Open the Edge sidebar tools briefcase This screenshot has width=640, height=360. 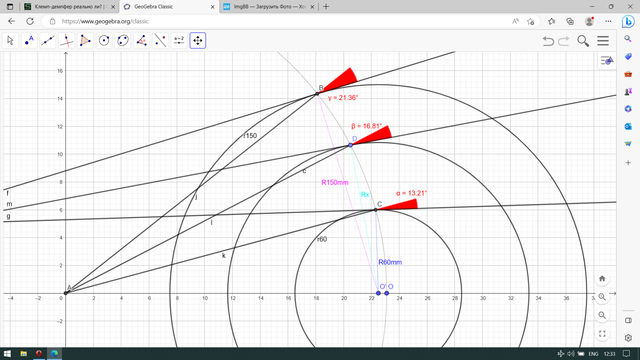pyautogui.click(x=628, y=74)
